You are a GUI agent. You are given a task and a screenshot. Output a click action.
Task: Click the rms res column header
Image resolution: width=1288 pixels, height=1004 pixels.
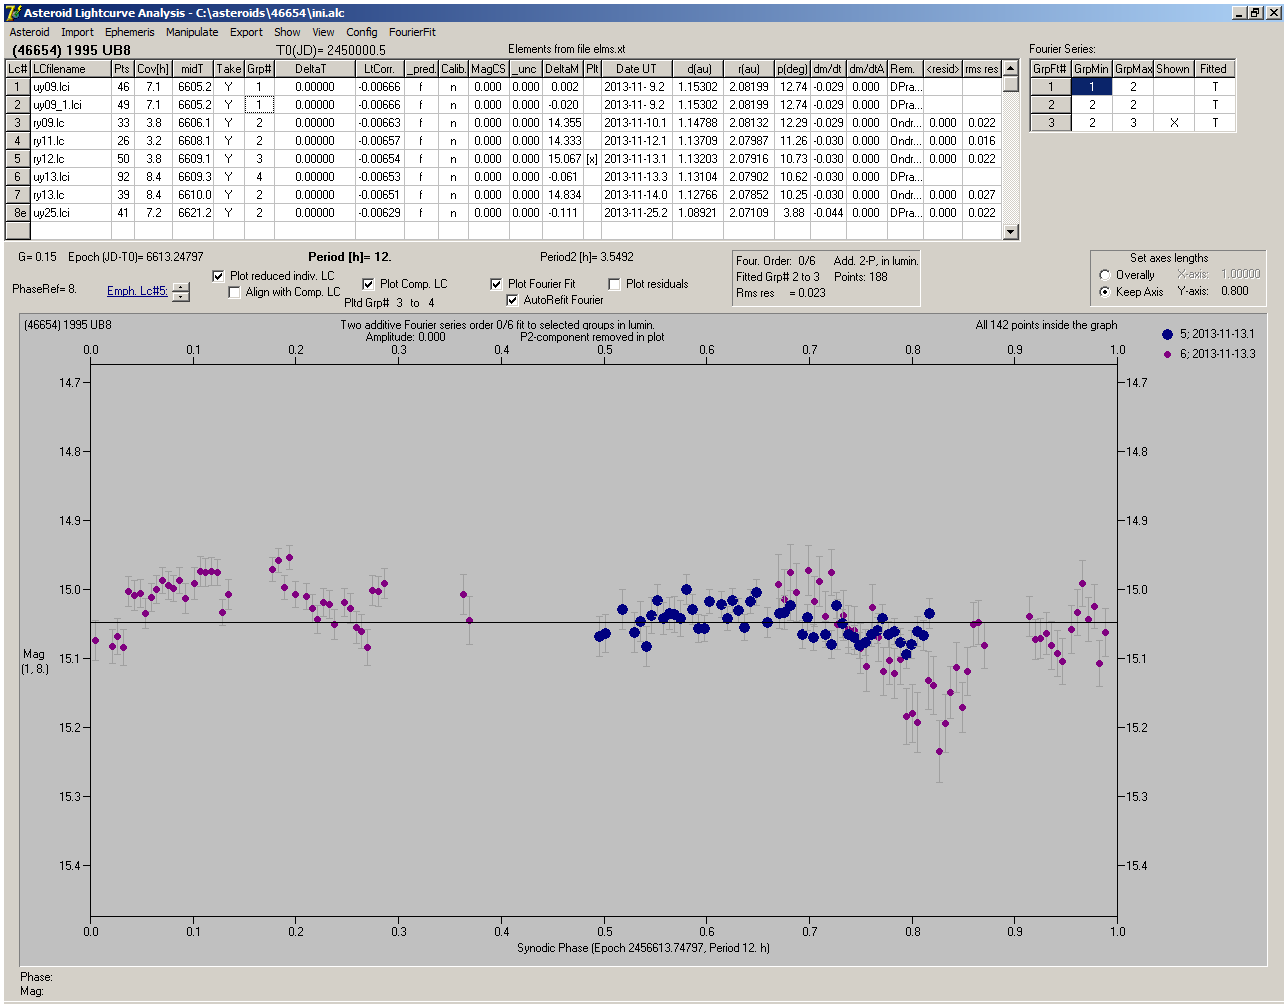click(982, 69)
